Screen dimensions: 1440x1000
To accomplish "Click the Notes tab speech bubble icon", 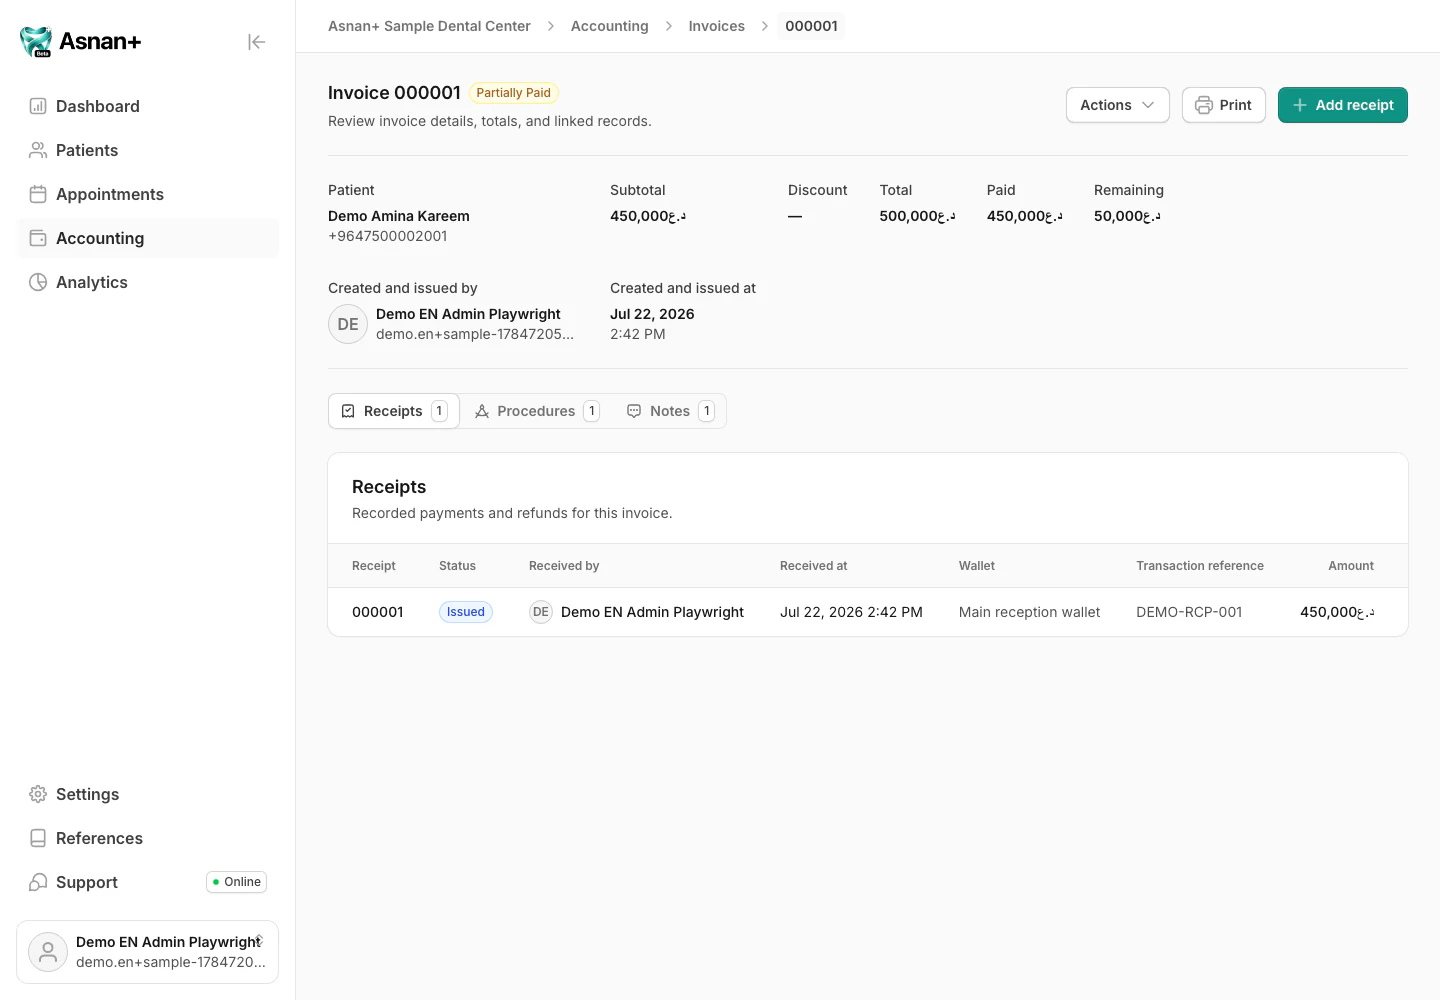I will 634,411.
